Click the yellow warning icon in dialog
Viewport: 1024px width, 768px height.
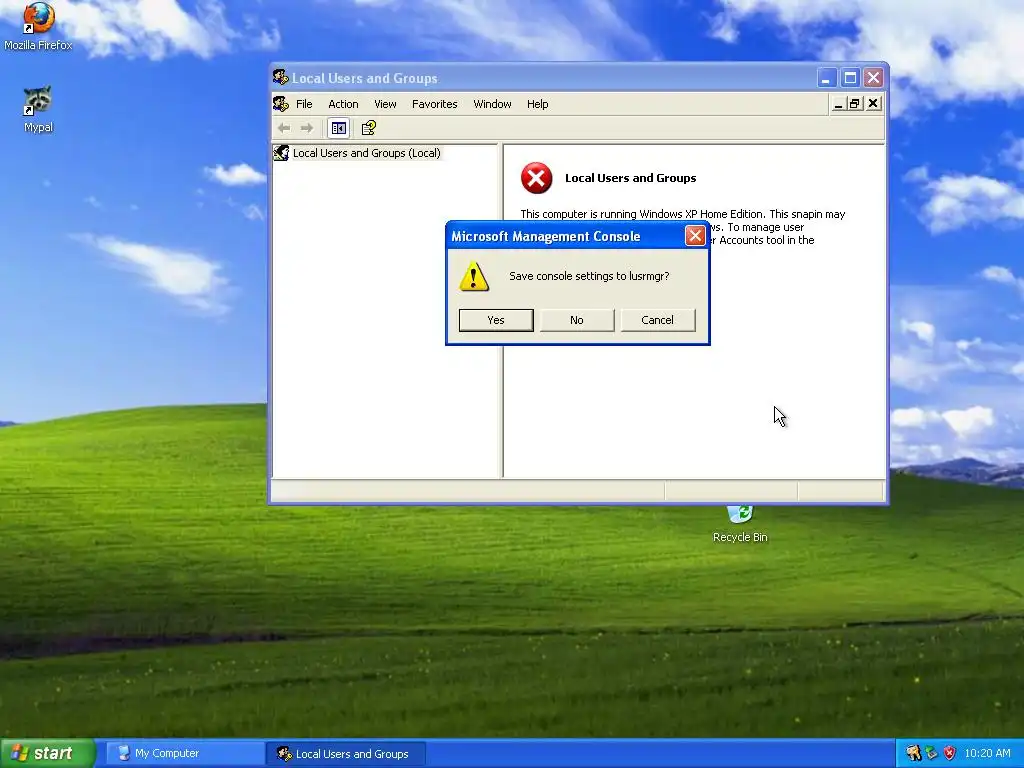[x=474, y=276]
